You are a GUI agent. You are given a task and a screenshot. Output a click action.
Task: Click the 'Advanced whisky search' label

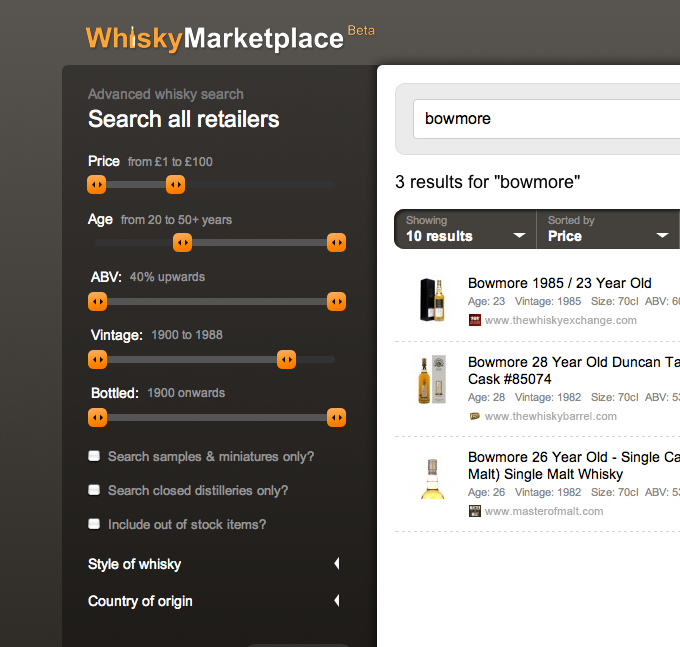[x=166, y=94]
